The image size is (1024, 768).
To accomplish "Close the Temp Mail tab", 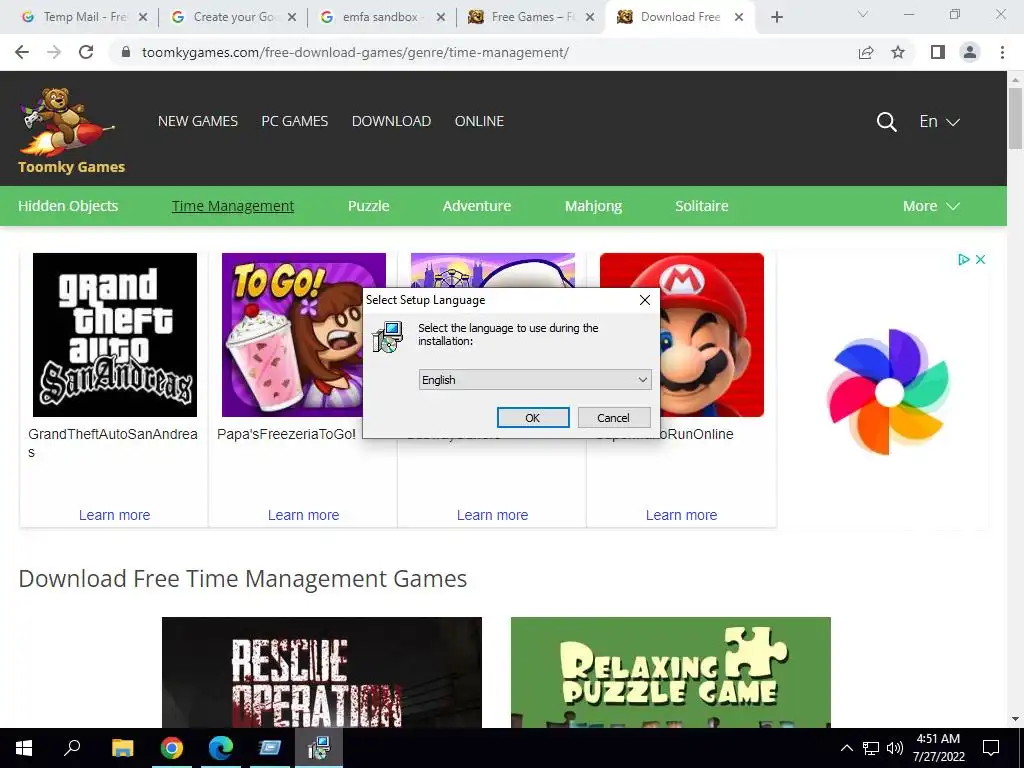I will [143, 17].
